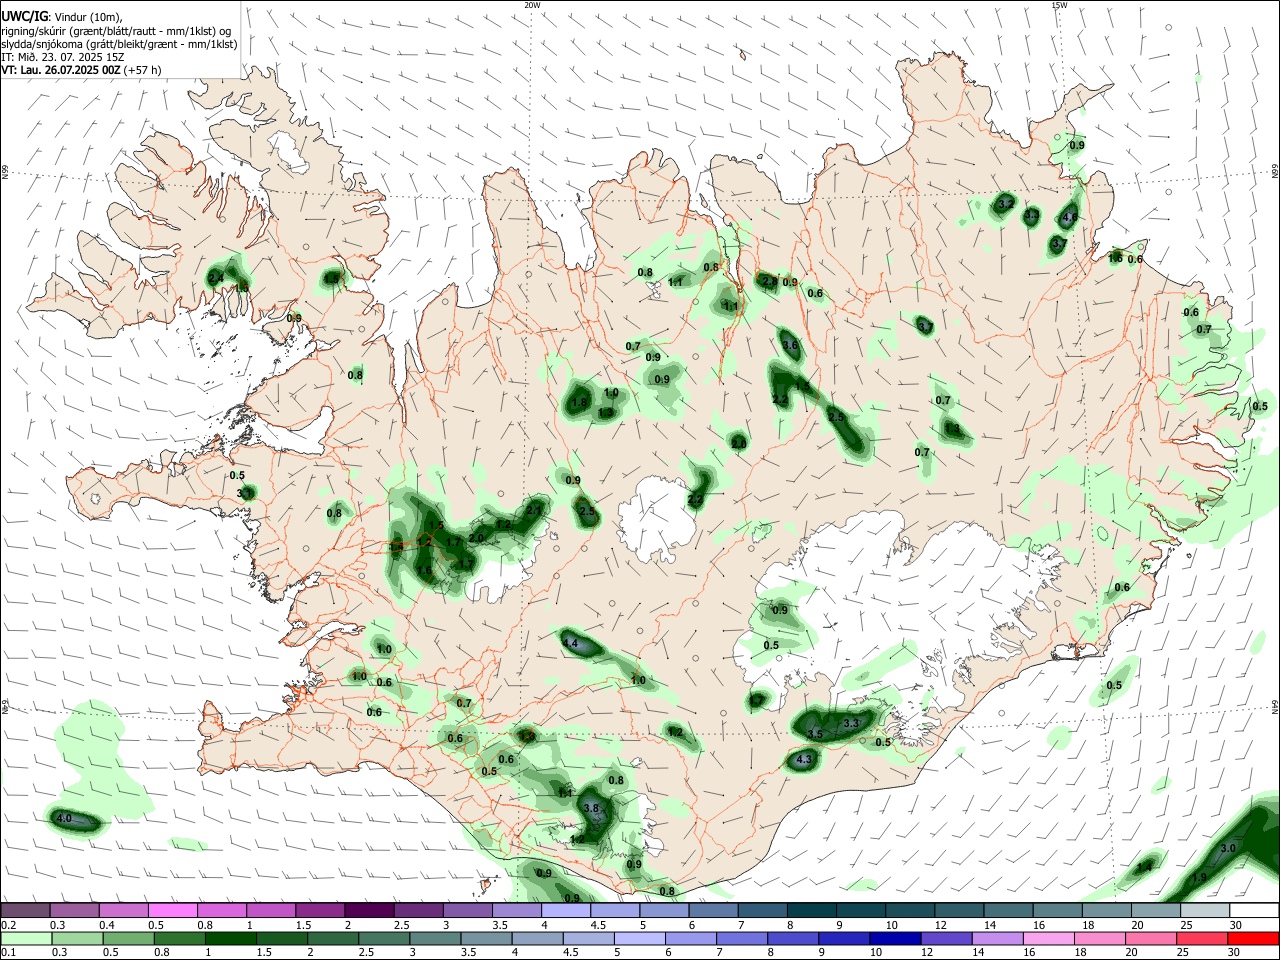This screenshot has width=1280, height=960.
Task: Pick the green swatch labeled 0.8 in the bottom scale row
Action: [180, 938]
